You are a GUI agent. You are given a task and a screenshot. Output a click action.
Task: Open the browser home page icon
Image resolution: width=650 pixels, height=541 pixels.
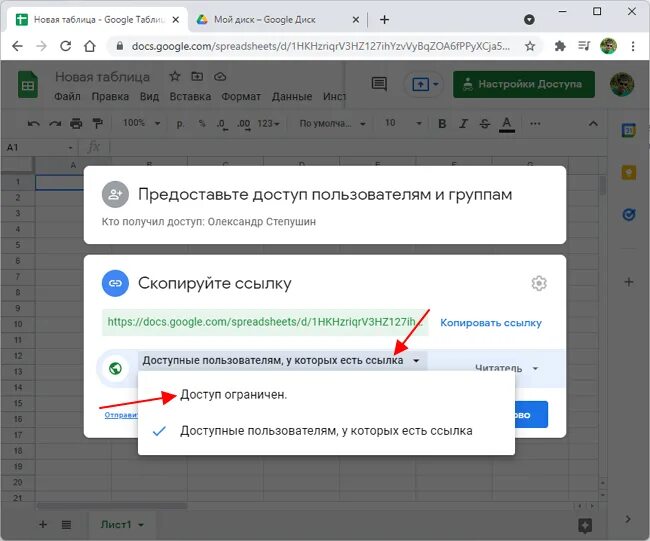click(x=90, y=46)
